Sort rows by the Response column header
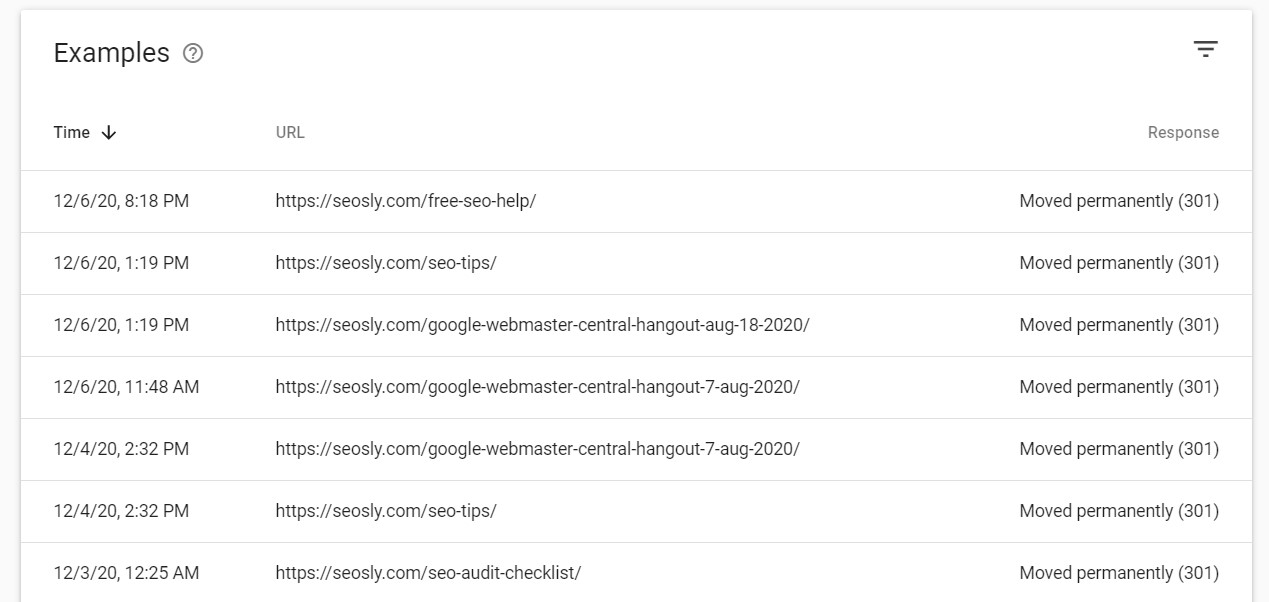Image resolution: width=1269 pixels, height=602 pixels. pyautogui.click(x=1183, y=132)
